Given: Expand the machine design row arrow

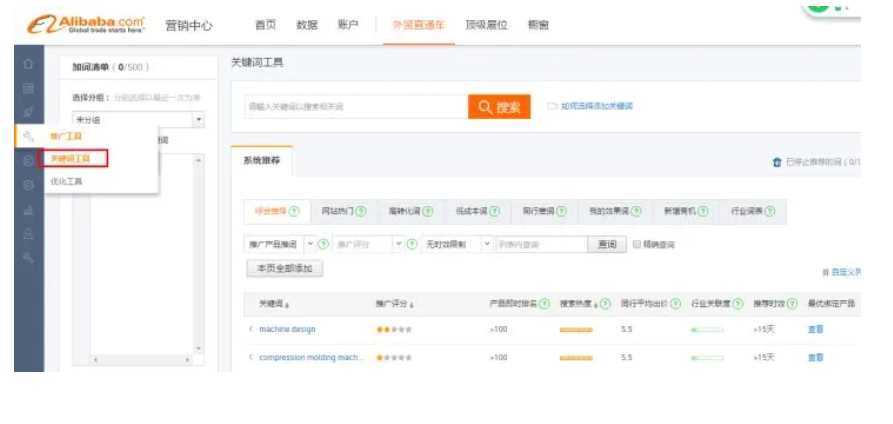Looking at the screenshot, I should (251, 329).
